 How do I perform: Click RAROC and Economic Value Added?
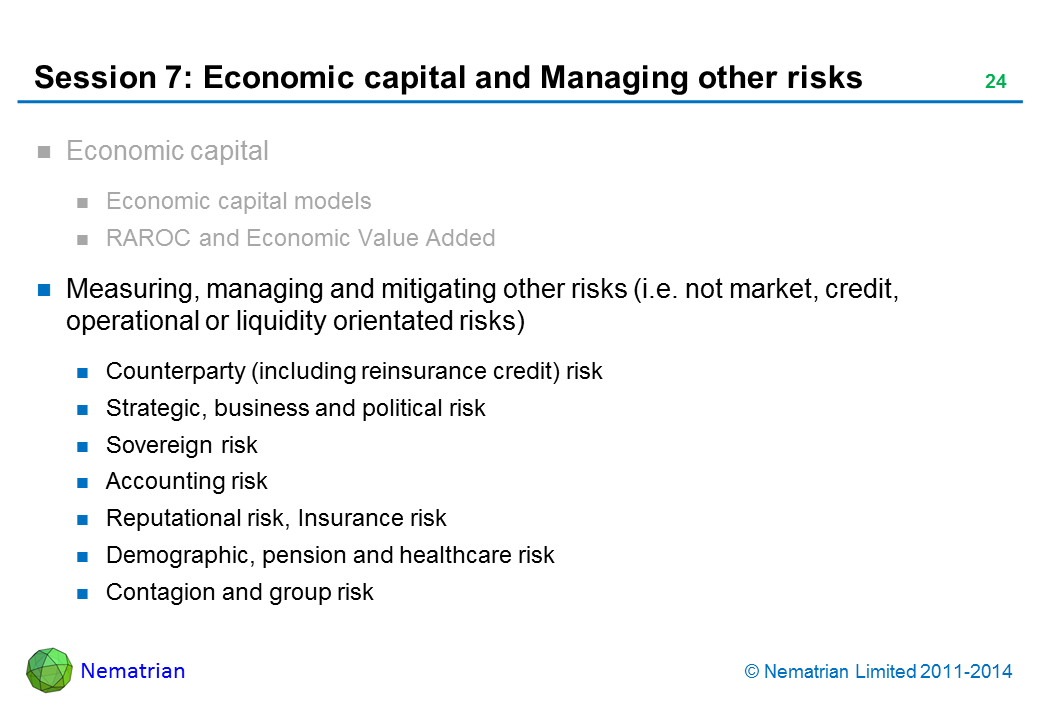point(300,238)
